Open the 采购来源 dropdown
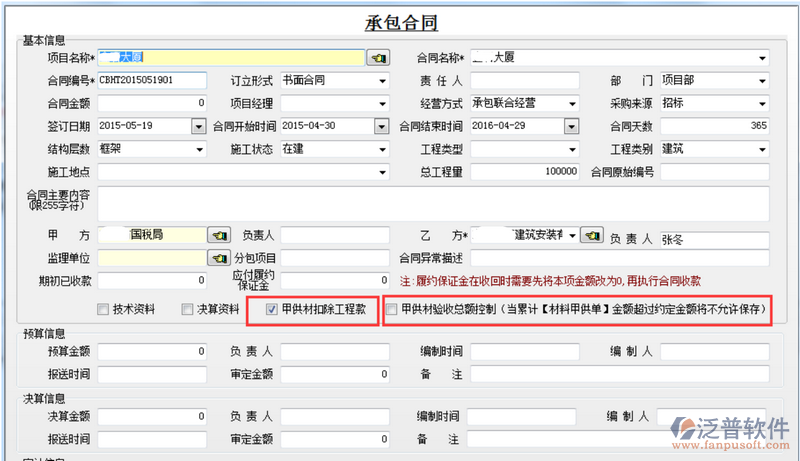 762,104
